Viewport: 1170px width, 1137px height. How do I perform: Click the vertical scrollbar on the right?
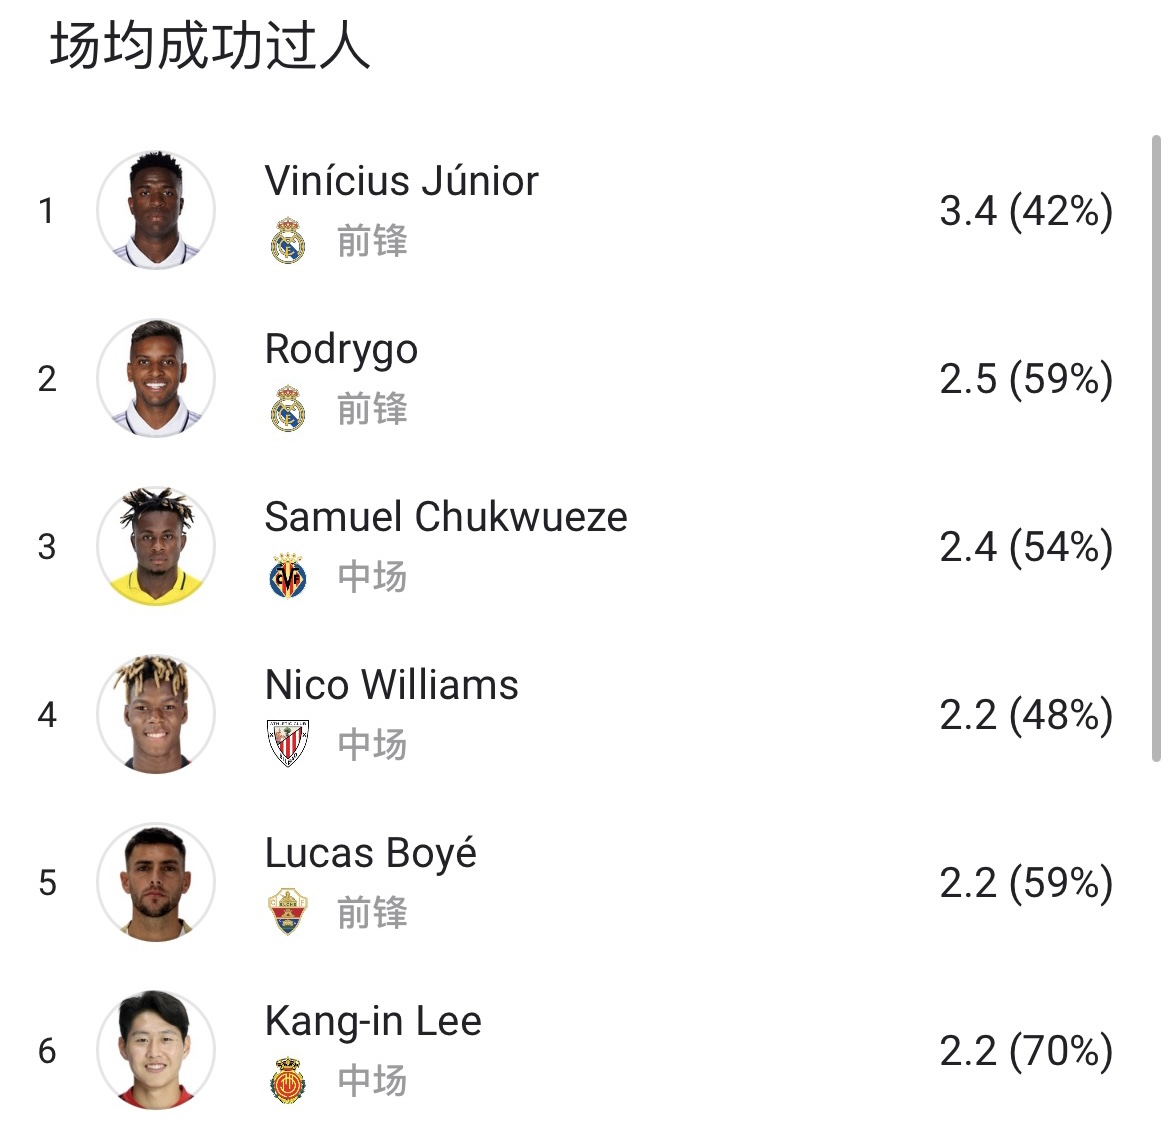pyautogui.click(x=1156, y=450)
